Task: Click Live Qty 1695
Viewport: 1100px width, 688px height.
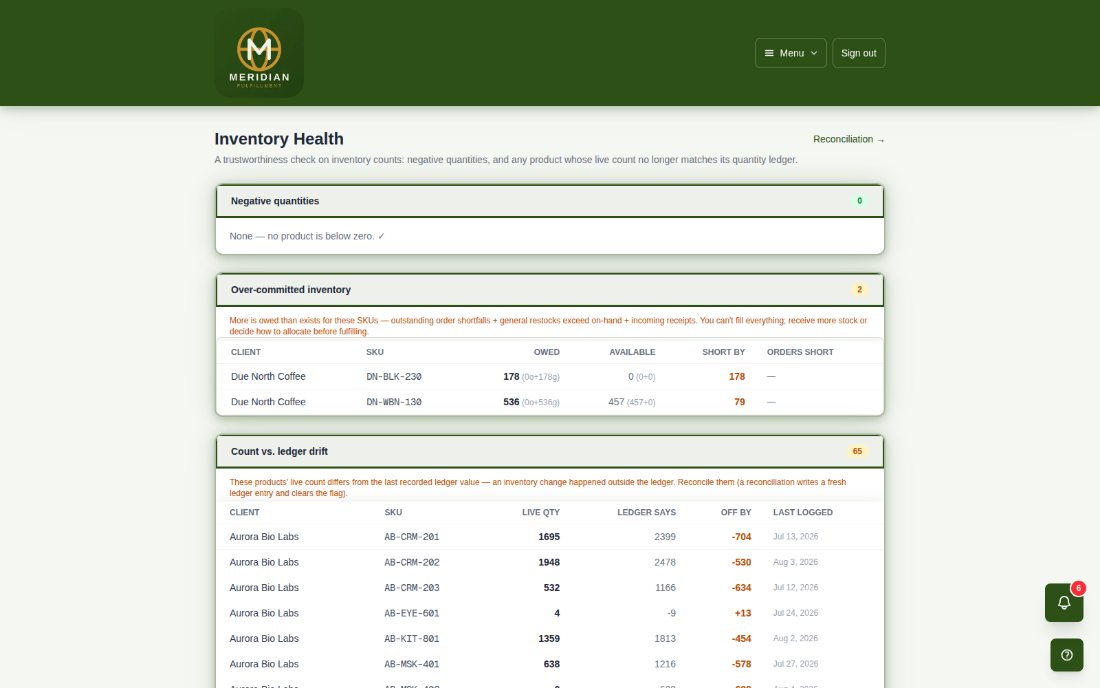Action: tap(549, 537)
